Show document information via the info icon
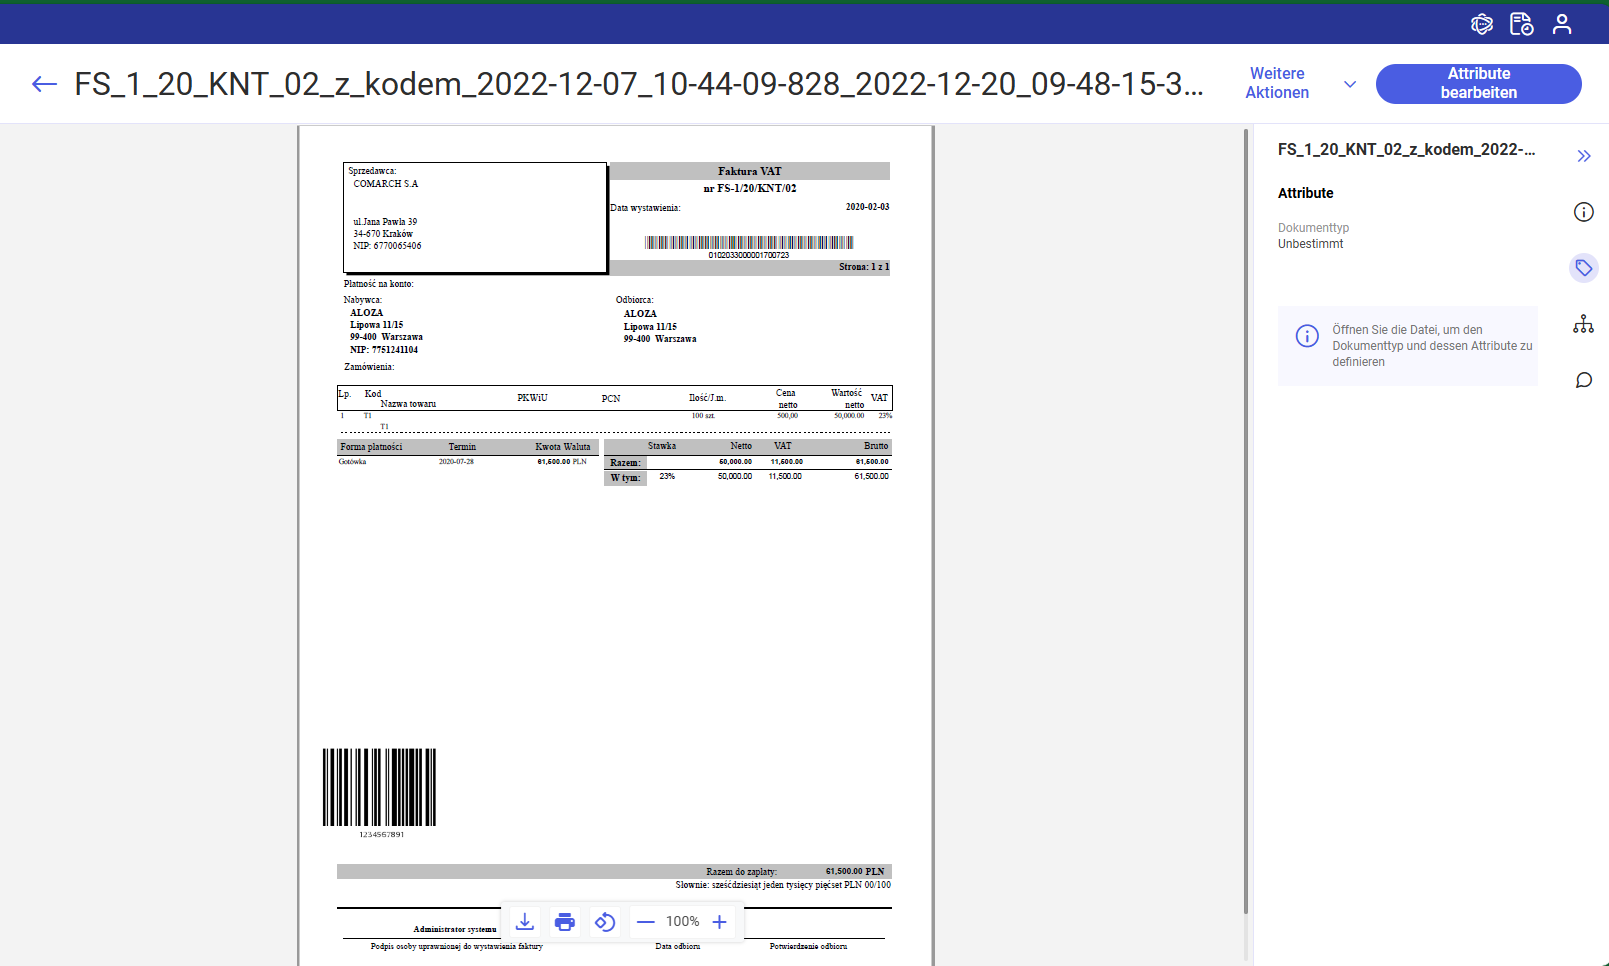 pos(1583,212)
